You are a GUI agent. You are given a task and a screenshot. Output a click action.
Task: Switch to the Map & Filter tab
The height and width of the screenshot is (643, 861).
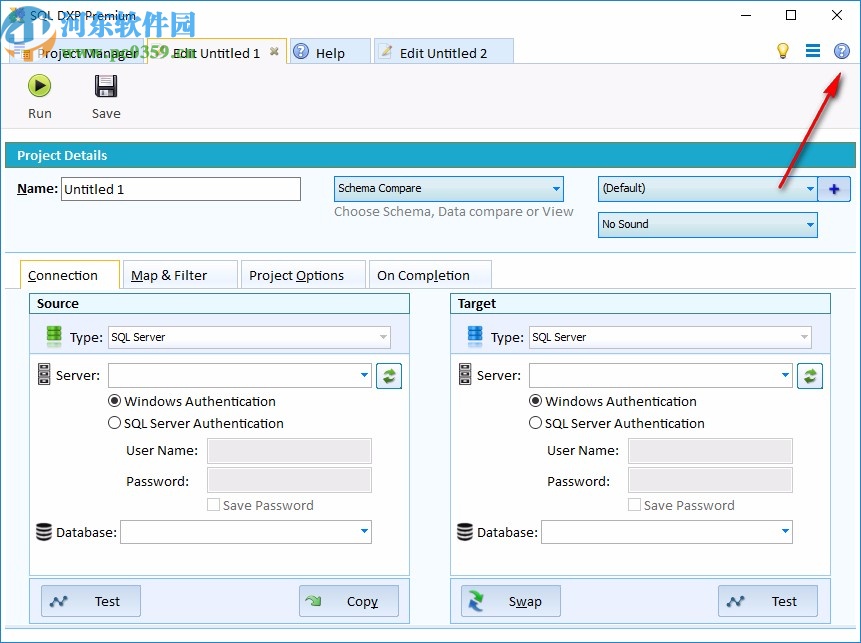[179, 274]
